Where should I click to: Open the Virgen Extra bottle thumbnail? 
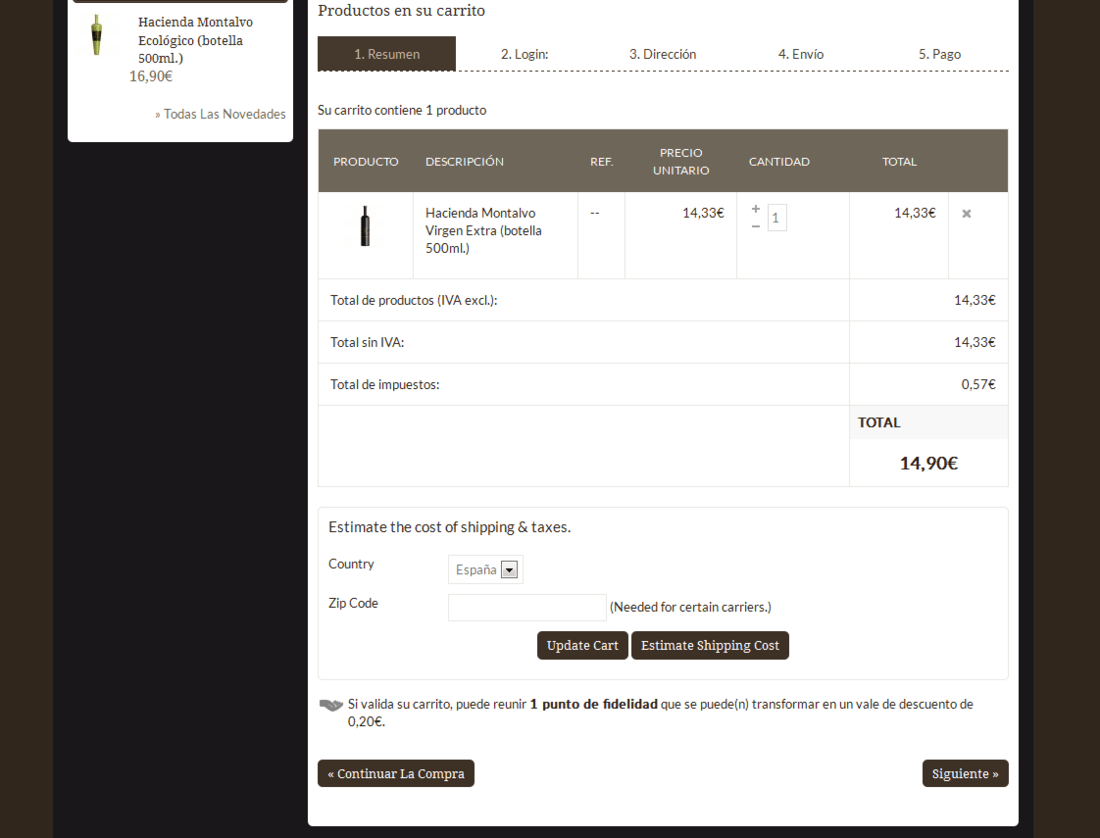coord(365,226)
